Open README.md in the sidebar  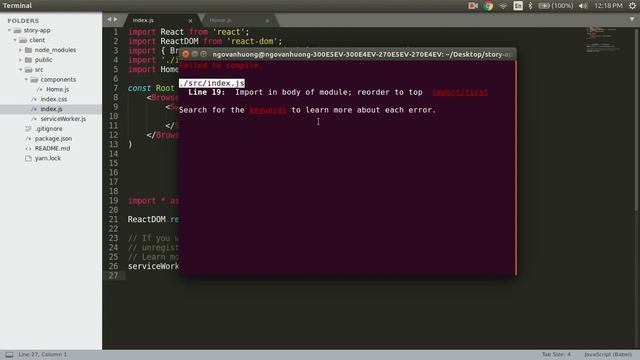click(x=52, y=148)
